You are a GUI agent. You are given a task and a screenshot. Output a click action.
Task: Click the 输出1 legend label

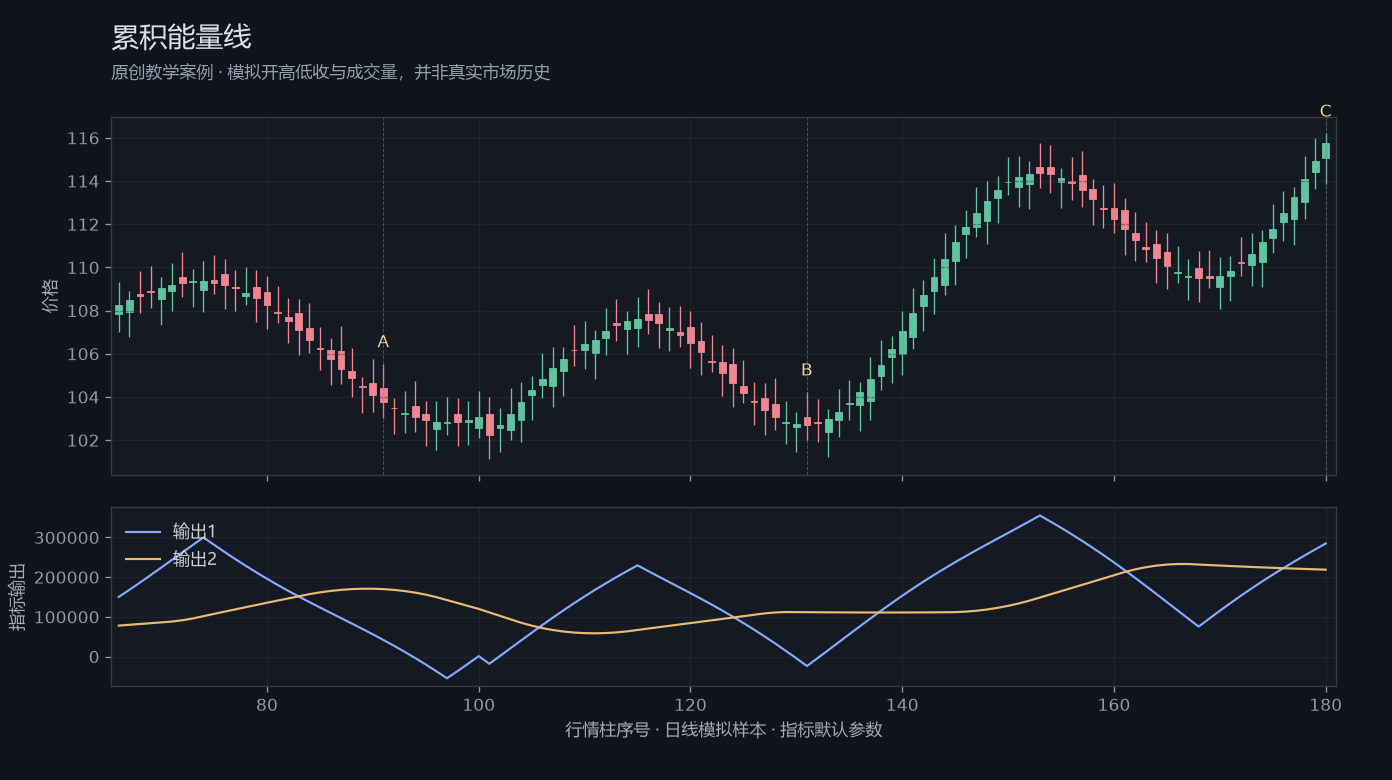(195, 531)
